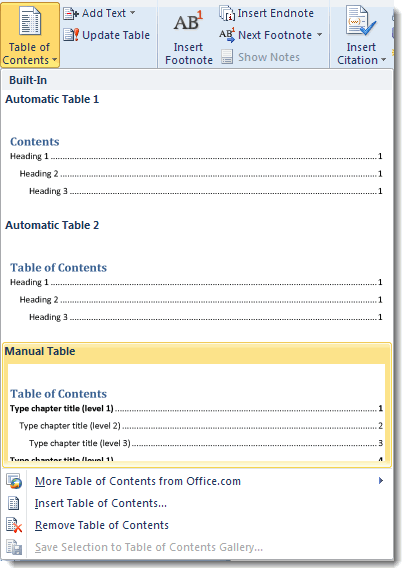The image size is (403, 568).
Task: Click the Table of Contents page icon
Action: click(30, 22)
